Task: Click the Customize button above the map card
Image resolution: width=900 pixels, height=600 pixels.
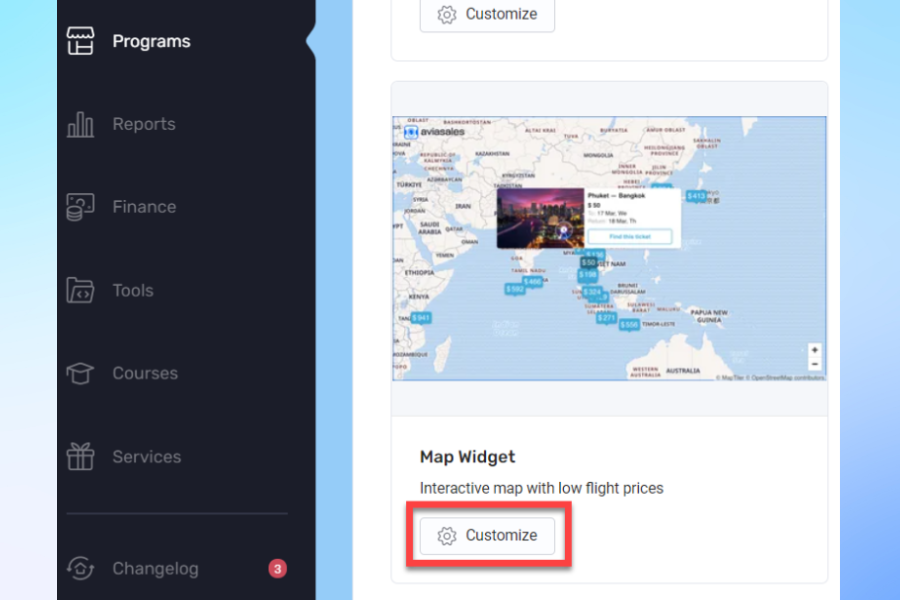Action: click(x=487, y=14)
